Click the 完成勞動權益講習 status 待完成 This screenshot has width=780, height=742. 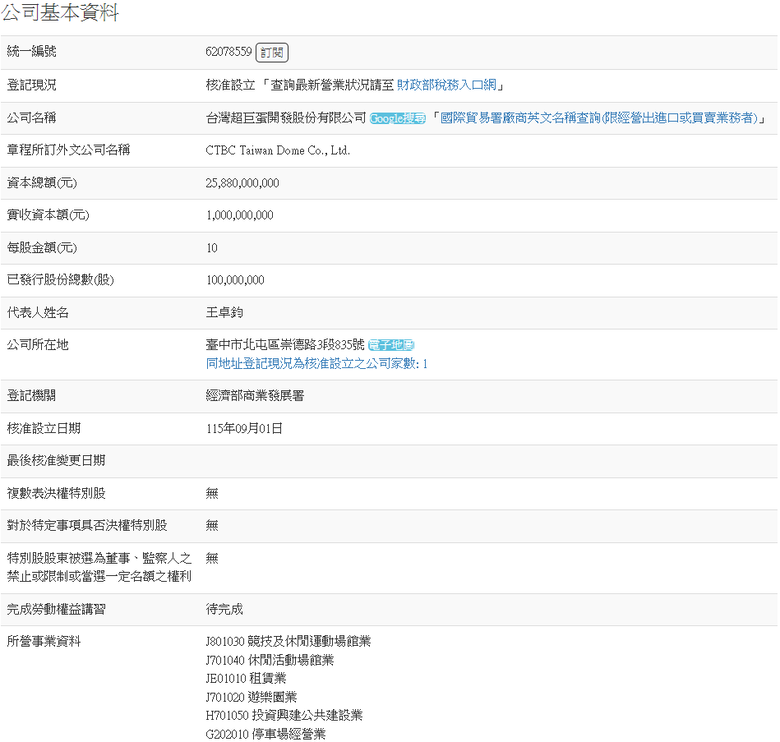tap(224, 609)
